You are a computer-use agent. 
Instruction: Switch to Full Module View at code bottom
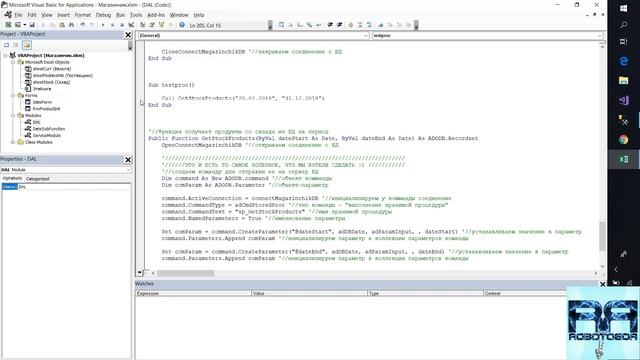tap(147, 272)
